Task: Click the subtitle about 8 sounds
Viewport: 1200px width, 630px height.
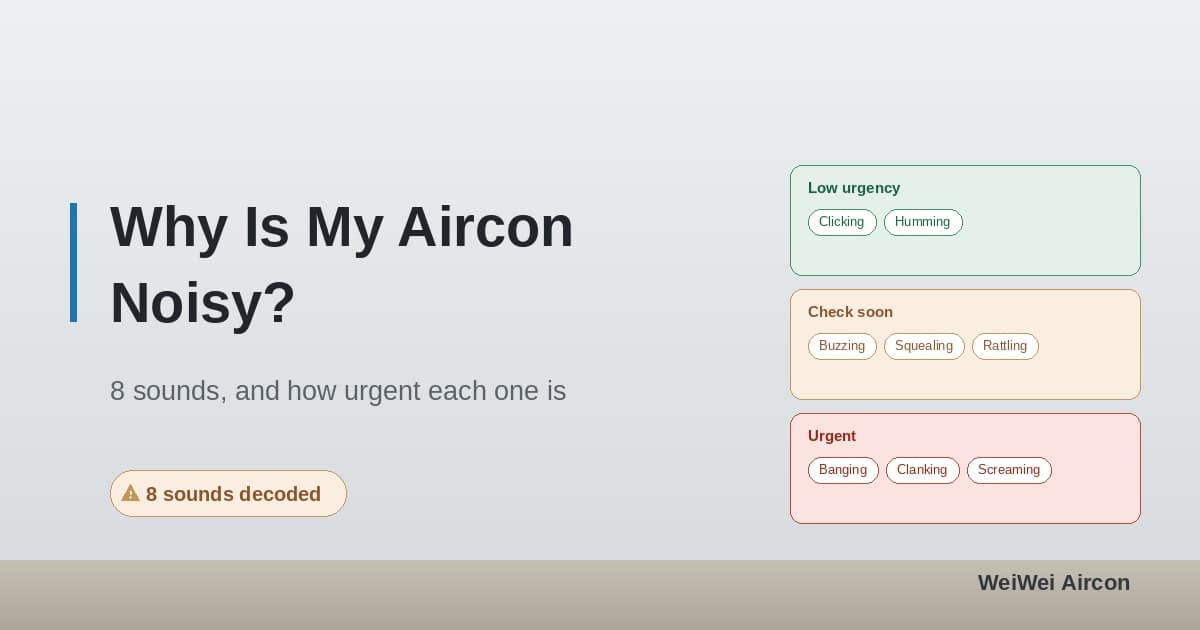Action: click(338, 391)
